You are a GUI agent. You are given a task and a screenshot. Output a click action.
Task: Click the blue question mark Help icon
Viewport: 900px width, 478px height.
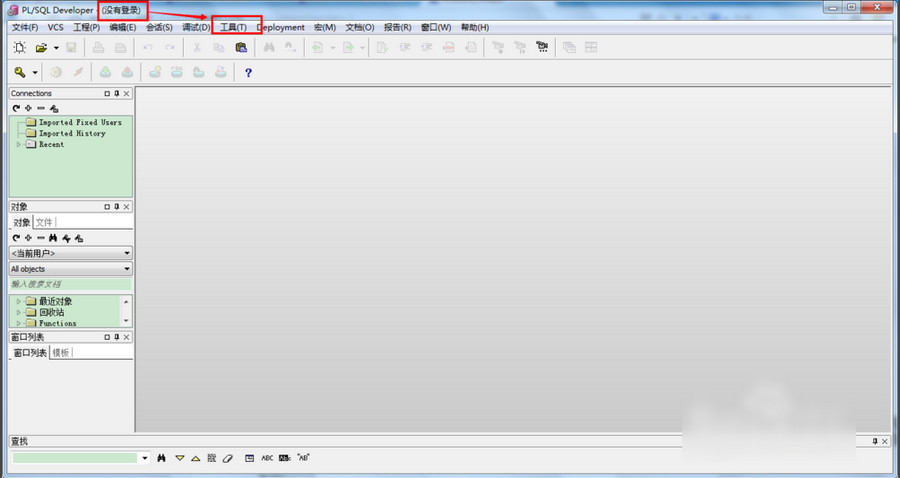pos(248,72)
